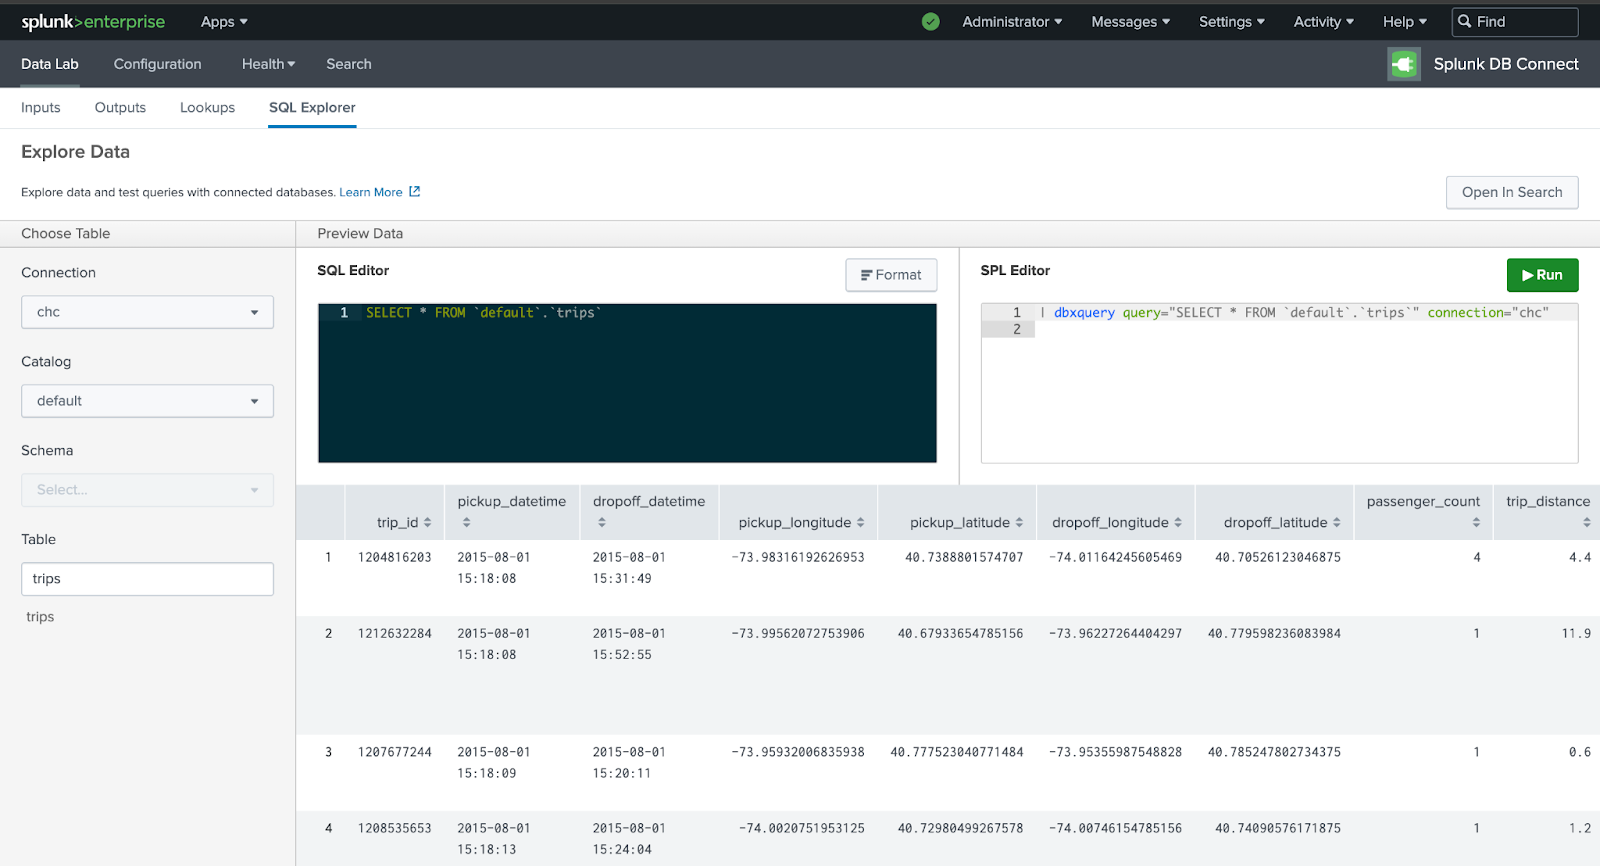Sort by the trip_id column arrows
The image size is (1600, 866).
(x=428, y=523)
